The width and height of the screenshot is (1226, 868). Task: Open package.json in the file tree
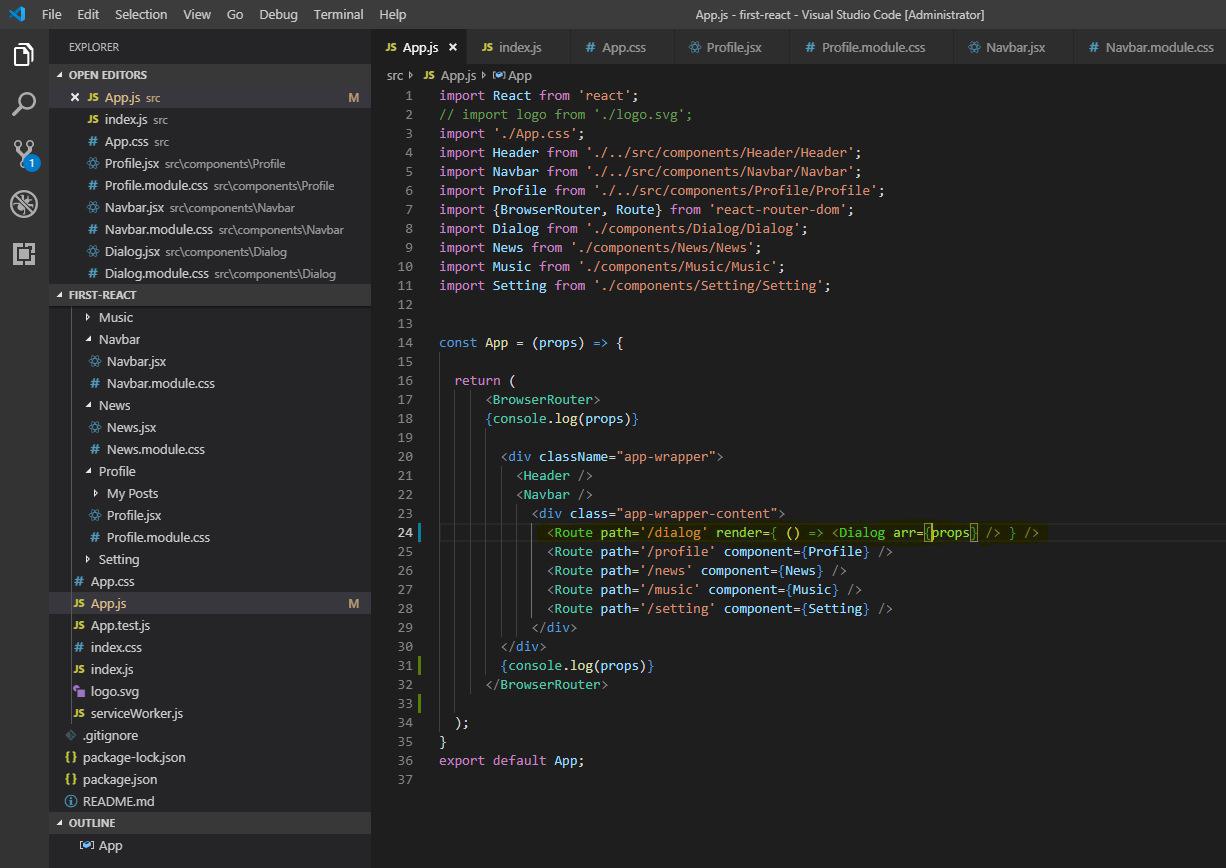pos(120,779)
